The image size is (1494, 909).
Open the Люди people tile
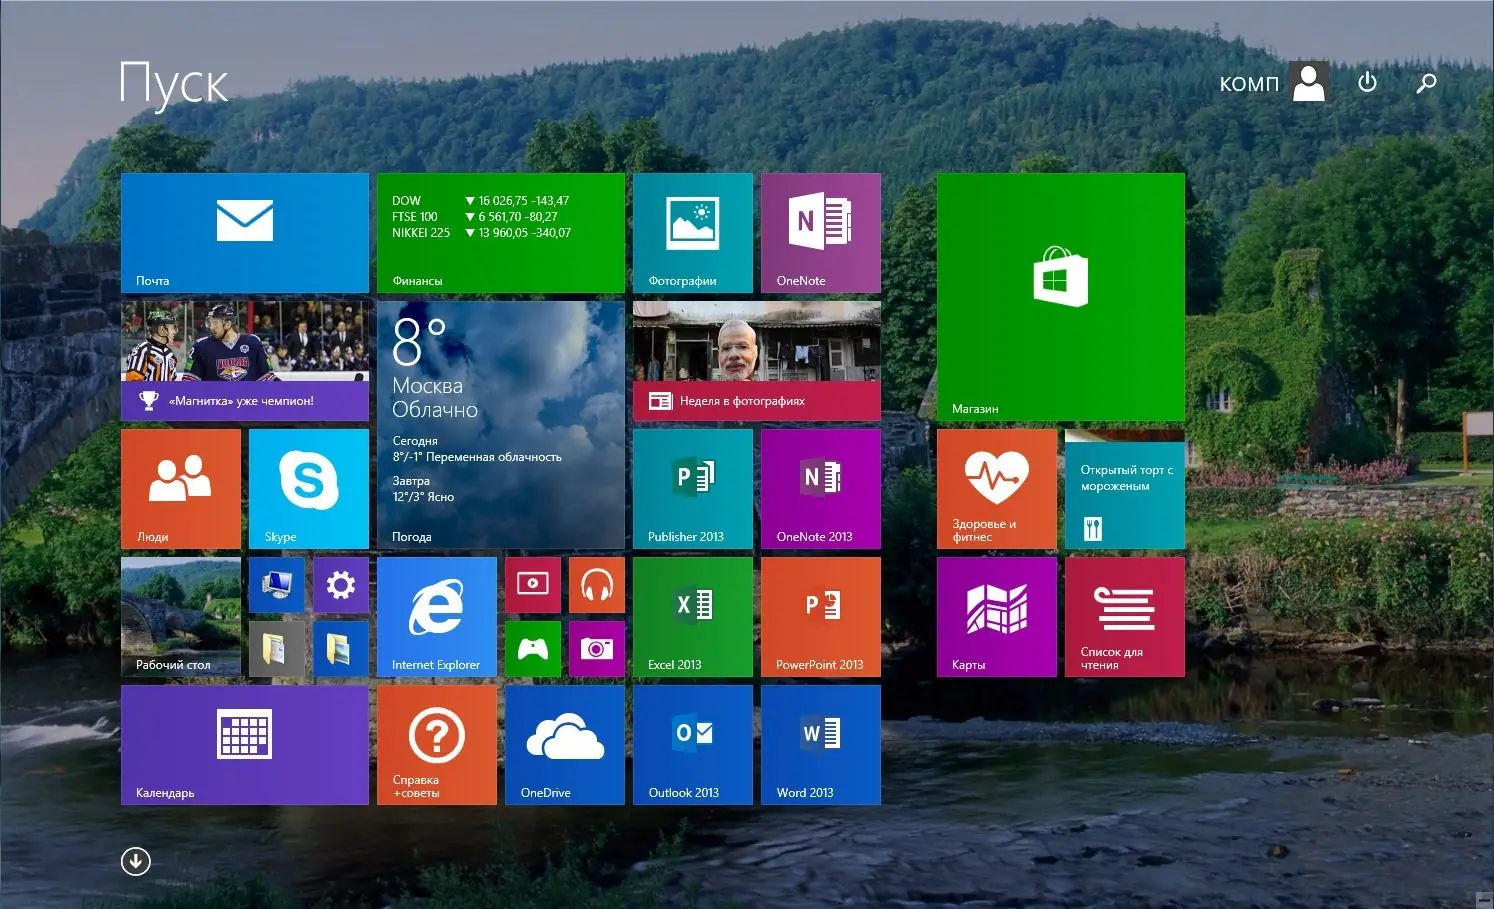click(x=181, y=489)
